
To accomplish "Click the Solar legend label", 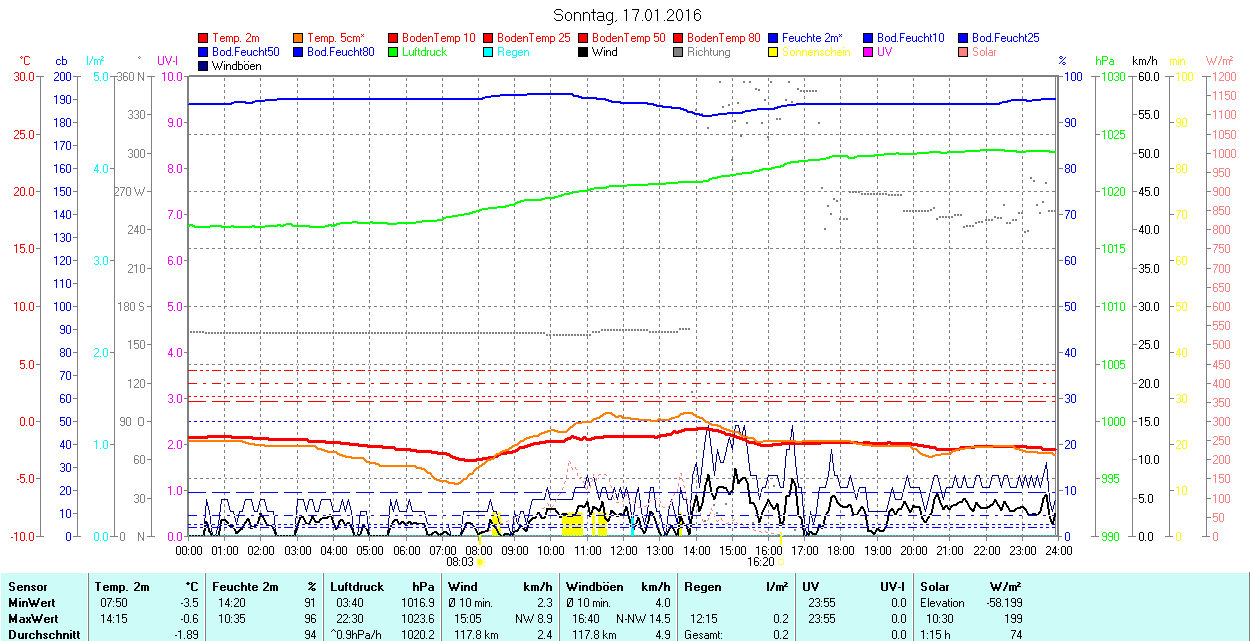I will click(985, 52).
